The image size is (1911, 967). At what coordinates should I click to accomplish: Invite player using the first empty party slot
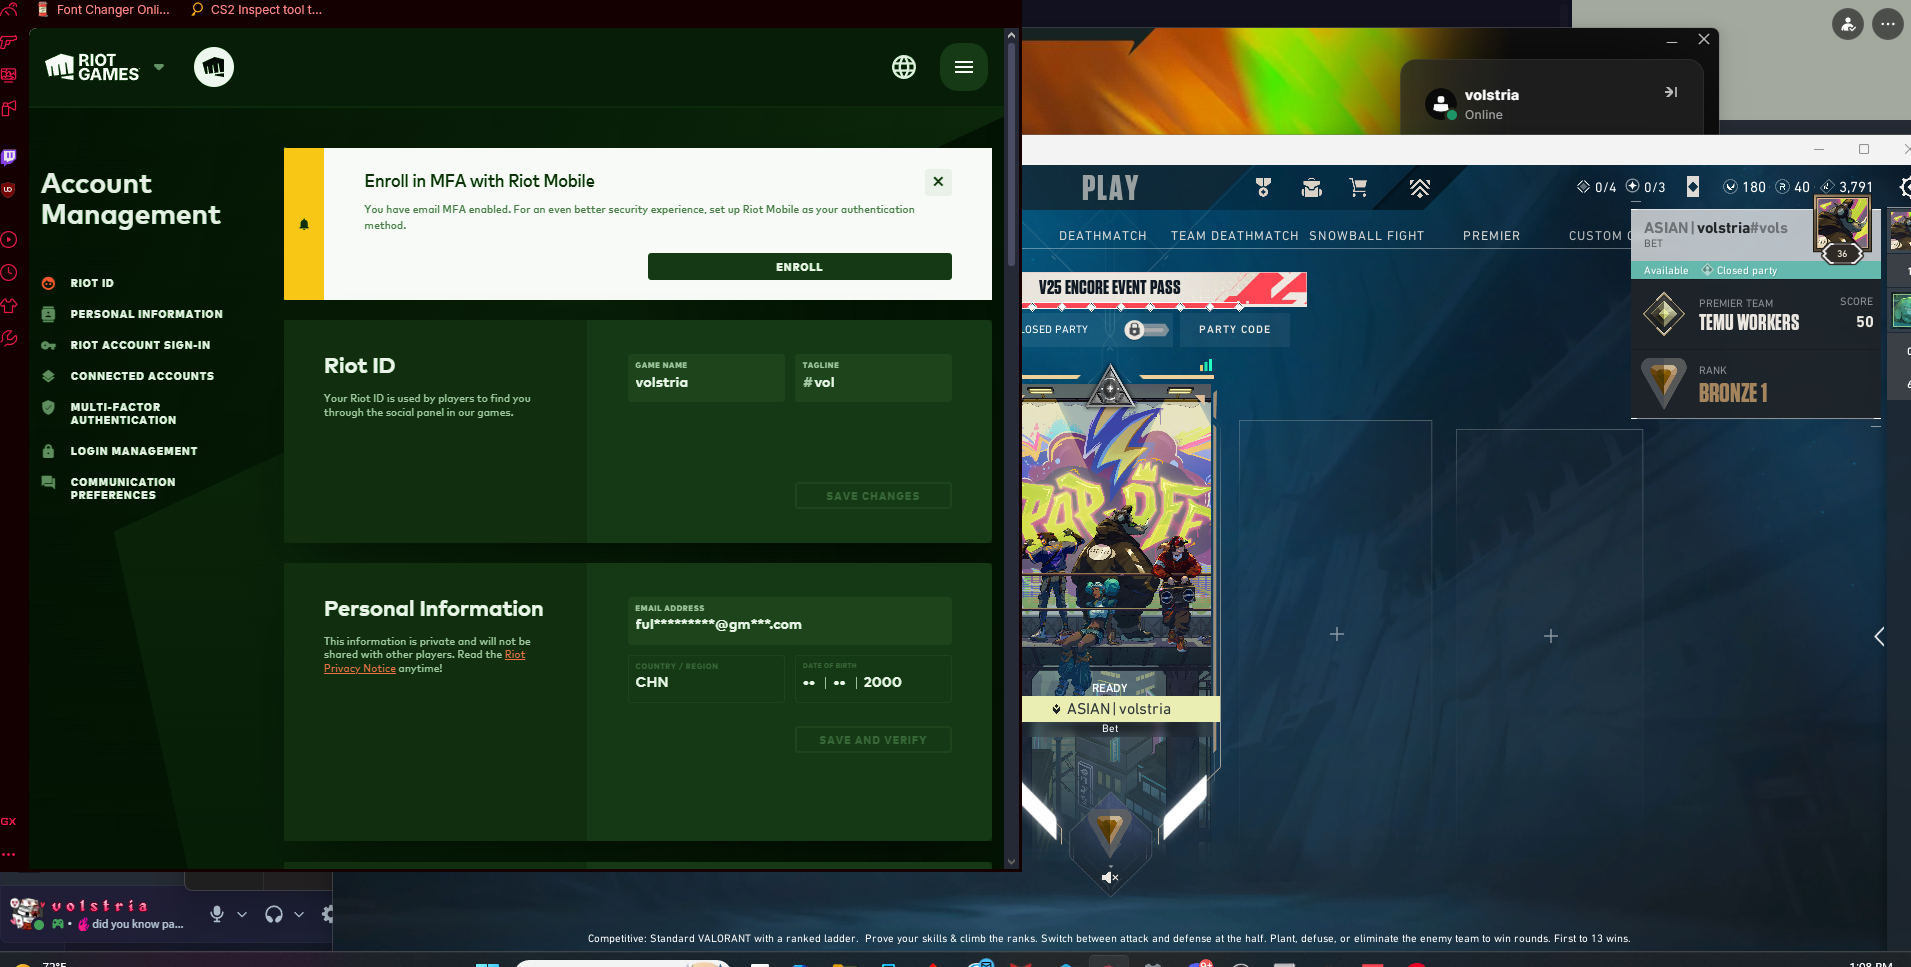point(1336,635)
